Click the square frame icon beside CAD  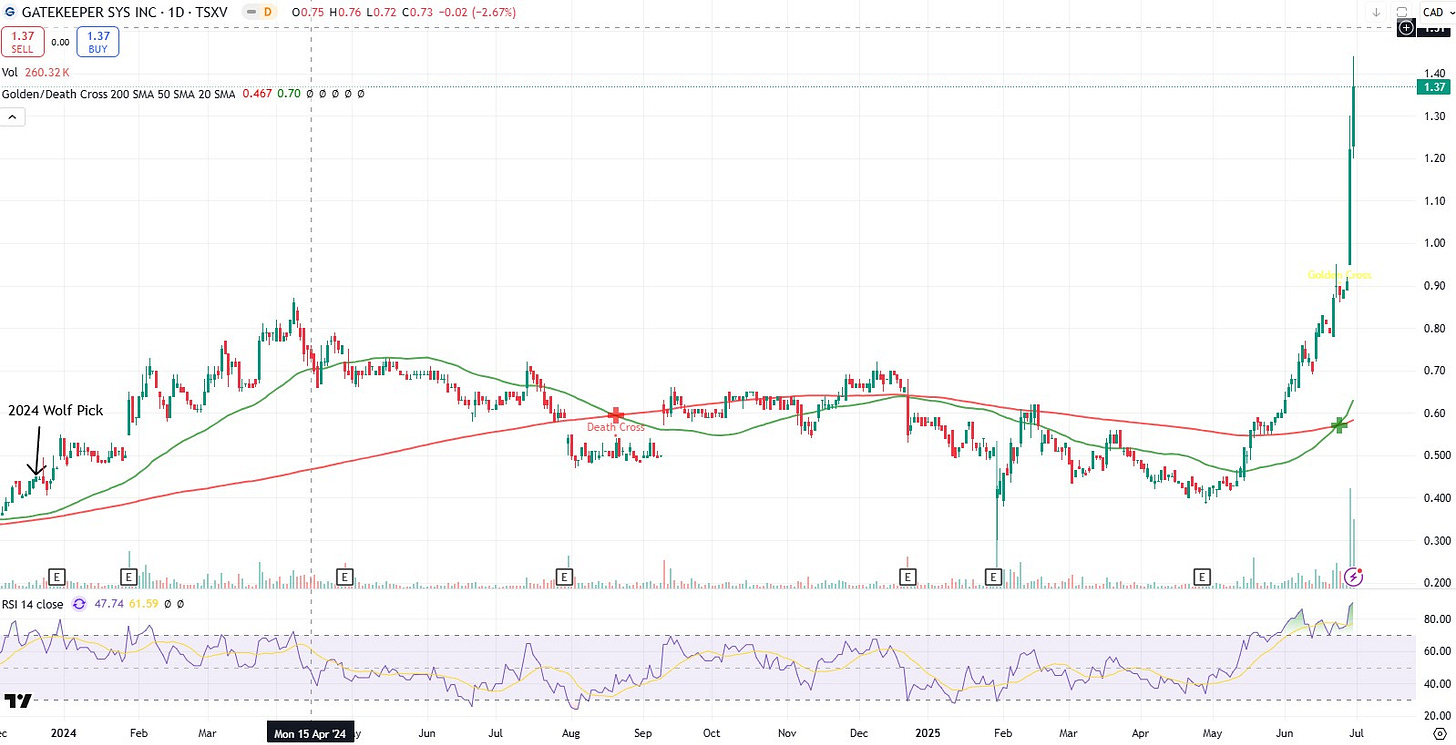tap(1402, 12)
